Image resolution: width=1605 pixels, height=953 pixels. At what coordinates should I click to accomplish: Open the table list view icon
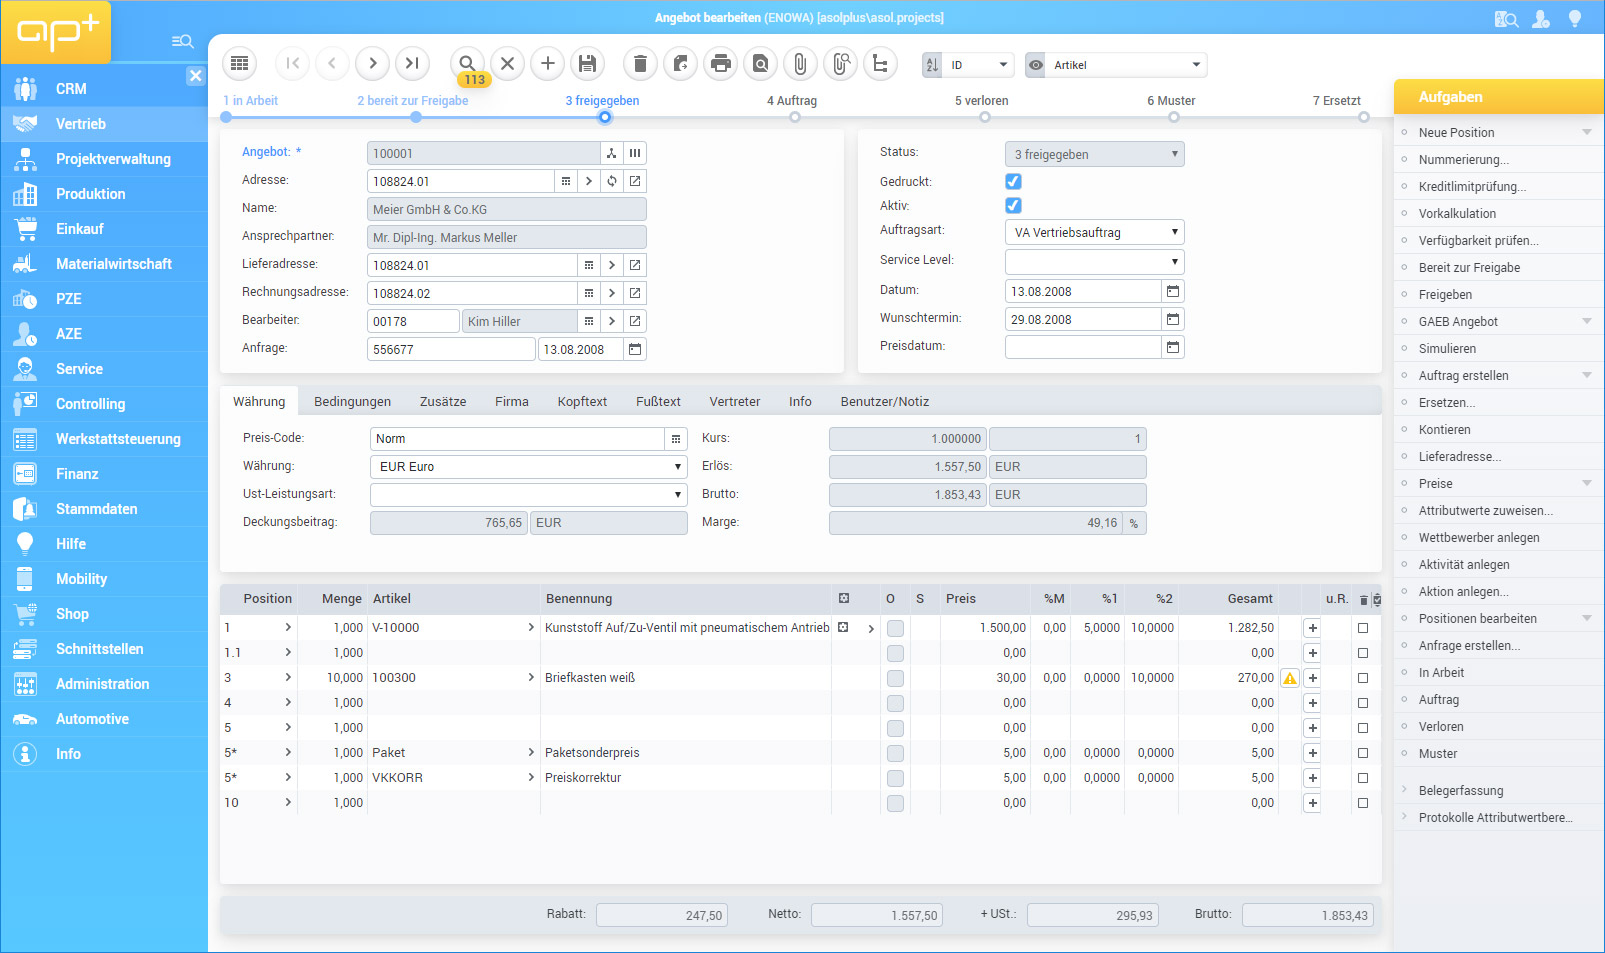click(239, 64)
